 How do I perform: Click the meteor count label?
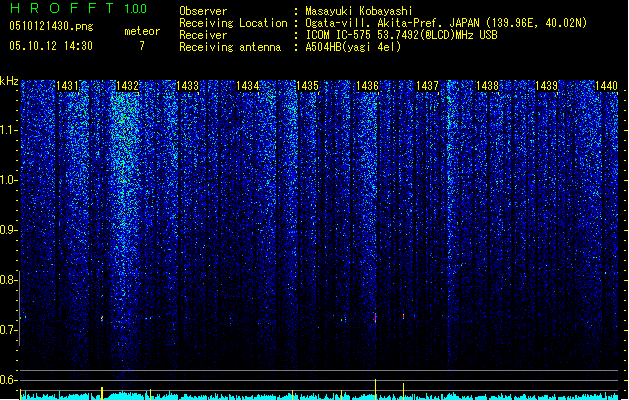click(142, 31)
